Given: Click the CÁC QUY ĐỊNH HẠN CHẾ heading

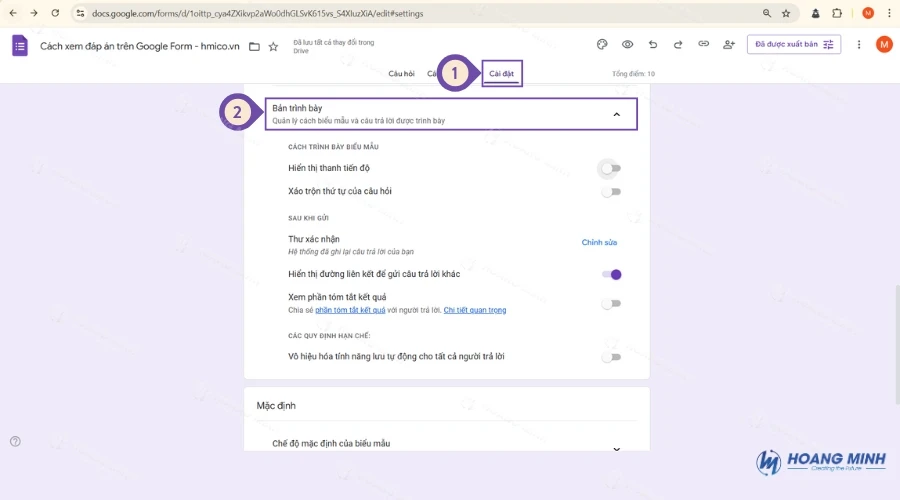Looking at the screenshot, I should (329, 336).
